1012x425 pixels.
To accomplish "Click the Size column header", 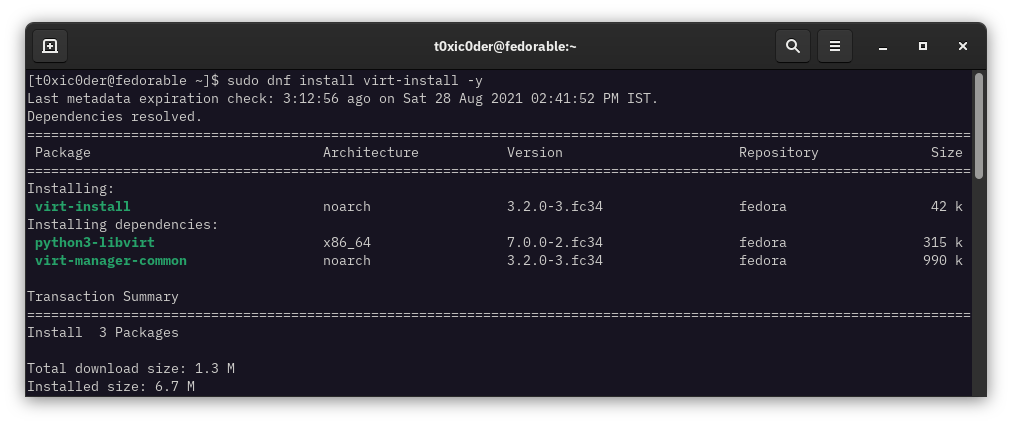I will click(x=946, y=153).
